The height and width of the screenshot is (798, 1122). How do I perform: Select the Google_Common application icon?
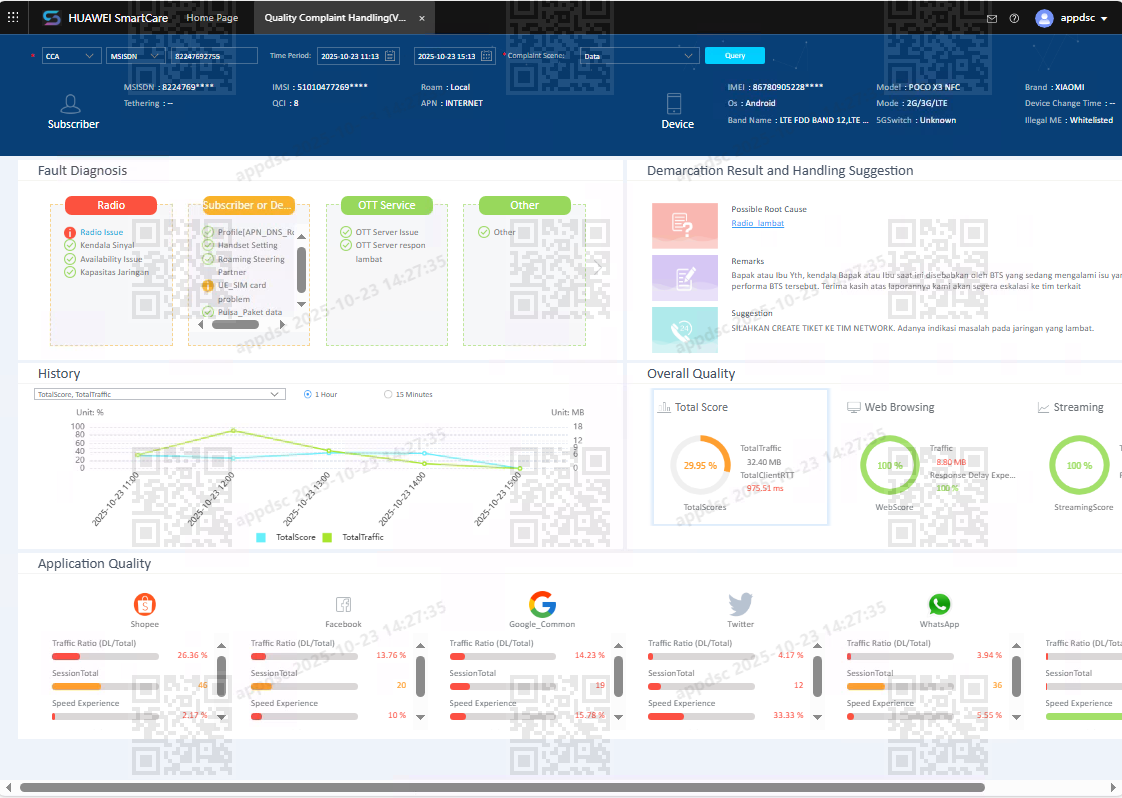[x=542, y=605]
